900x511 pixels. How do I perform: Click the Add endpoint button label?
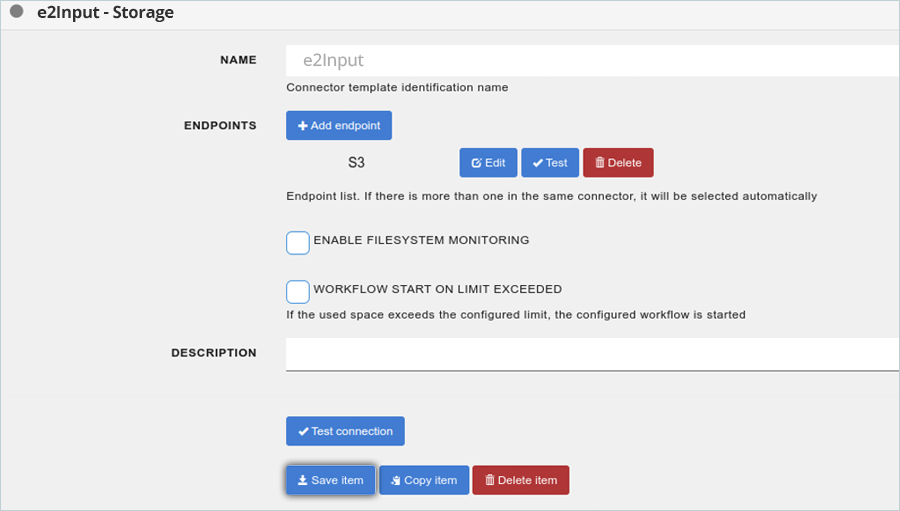[x=346, y=126]
